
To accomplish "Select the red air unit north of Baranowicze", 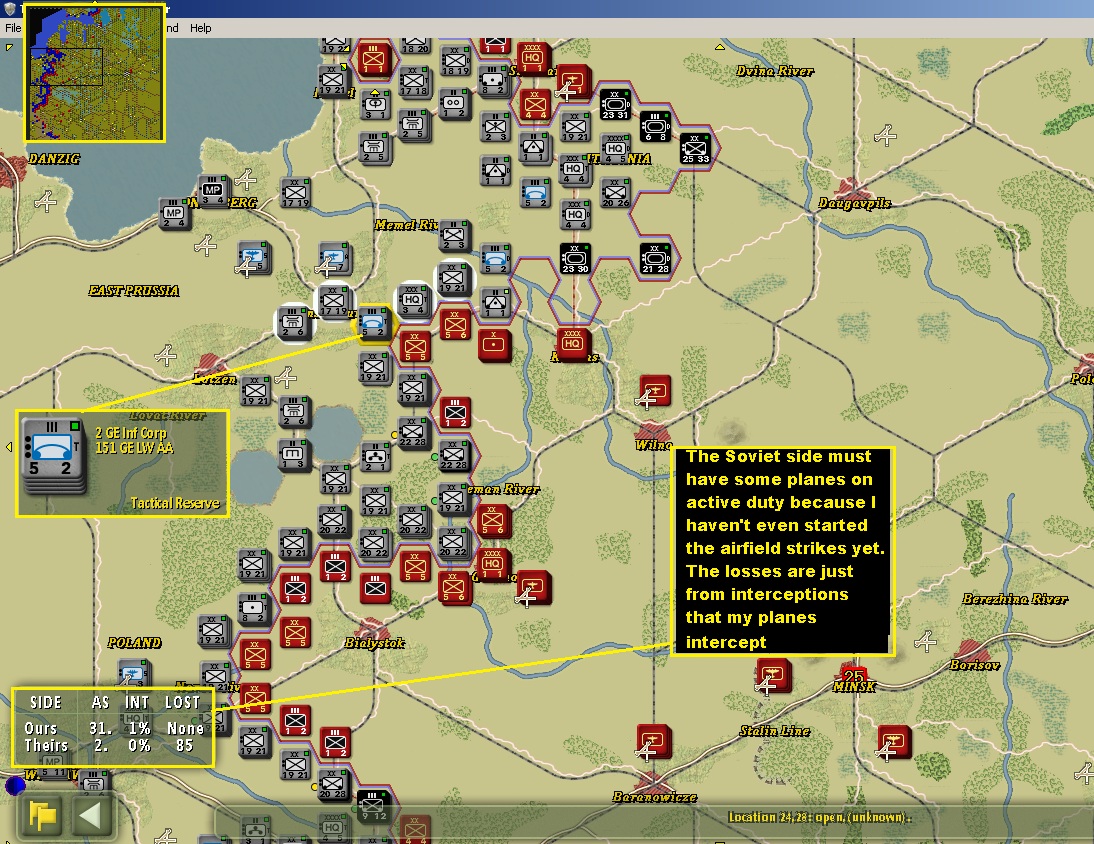I will (654, 741).
